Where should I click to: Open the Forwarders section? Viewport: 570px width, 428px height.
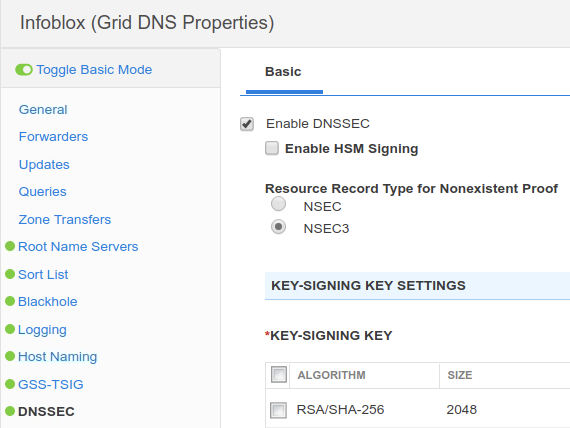click(53, 137)
